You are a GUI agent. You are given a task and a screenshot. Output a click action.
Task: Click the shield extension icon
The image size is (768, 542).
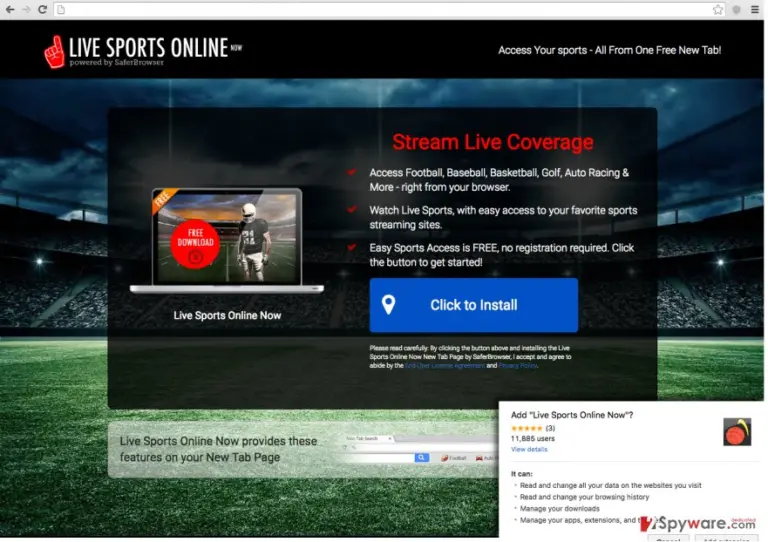click(x=736, y=9)
